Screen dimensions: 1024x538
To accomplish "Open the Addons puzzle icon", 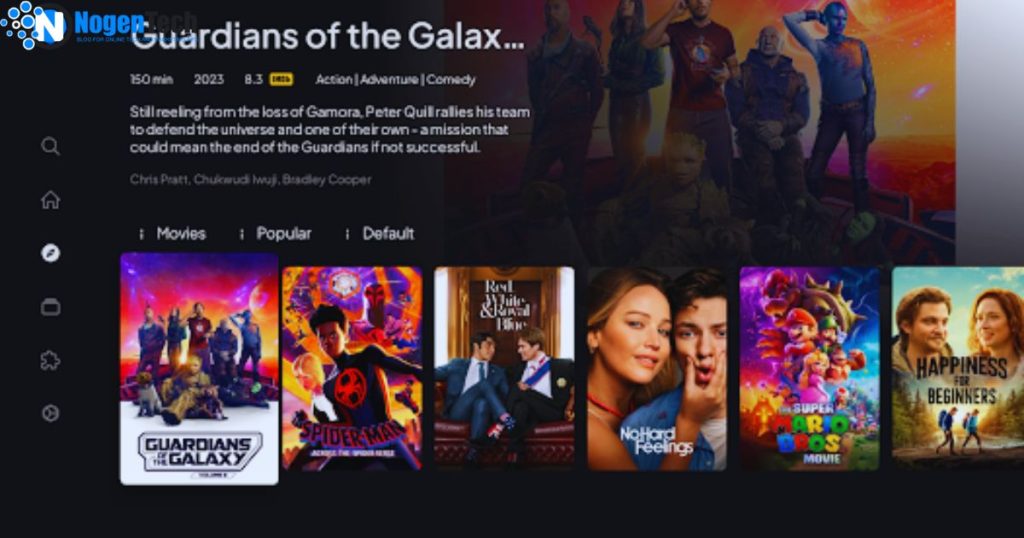I will [x=50, y=360].
